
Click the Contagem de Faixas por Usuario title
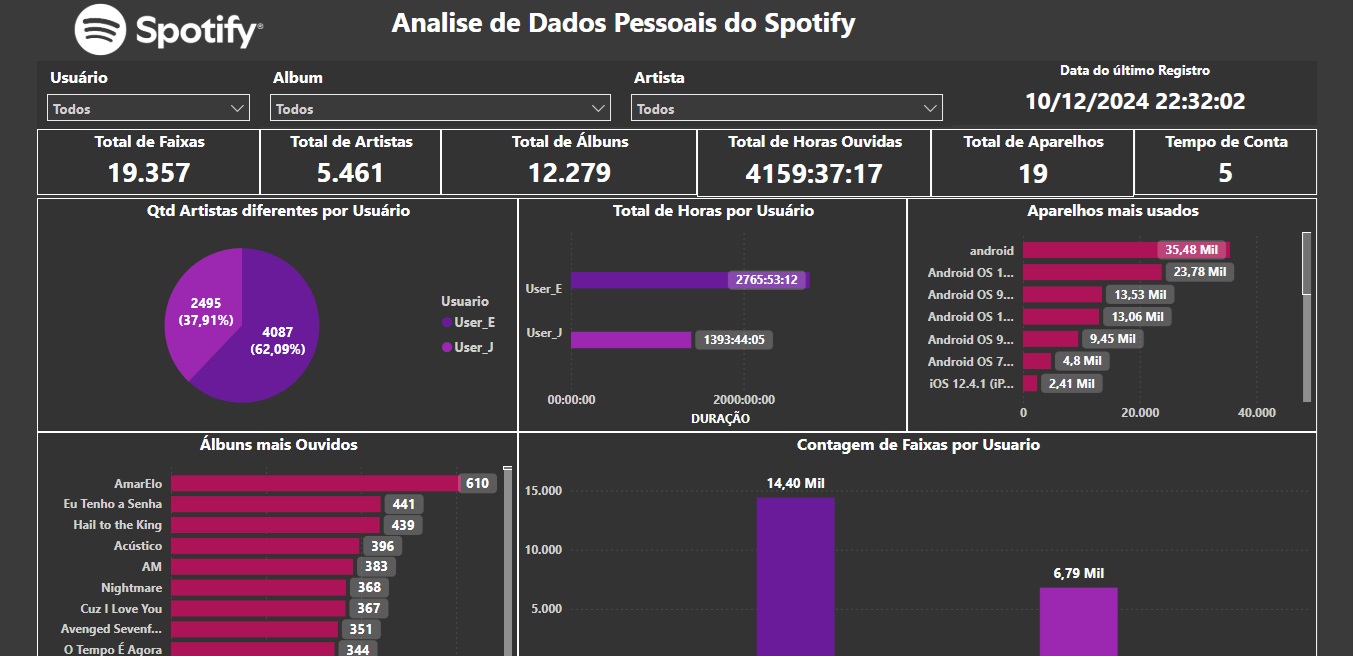(918, 445)
